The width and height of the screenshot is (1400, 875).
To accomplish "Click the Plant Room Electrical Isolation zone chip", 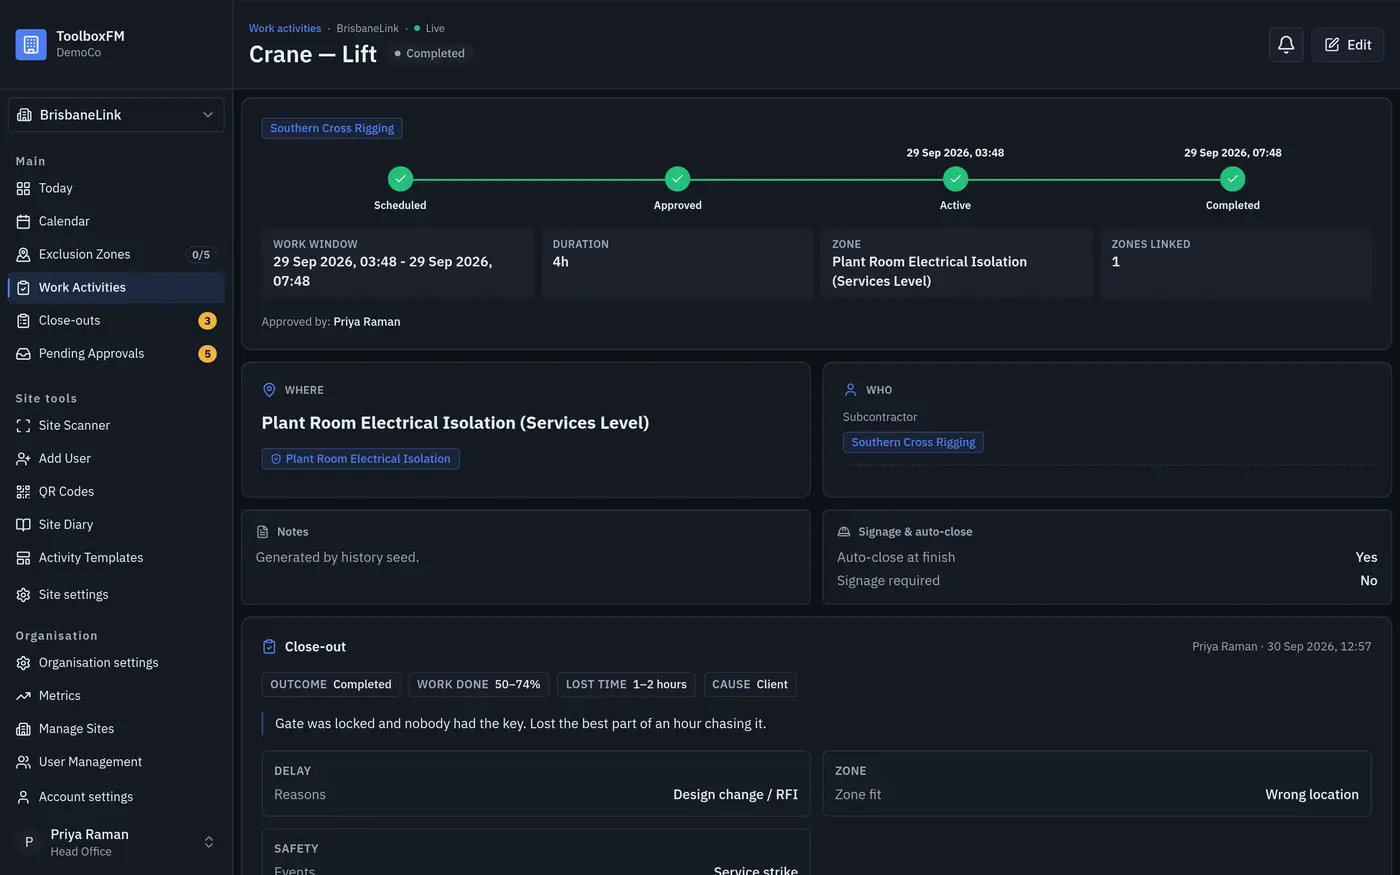I will [x=361, y=459].
